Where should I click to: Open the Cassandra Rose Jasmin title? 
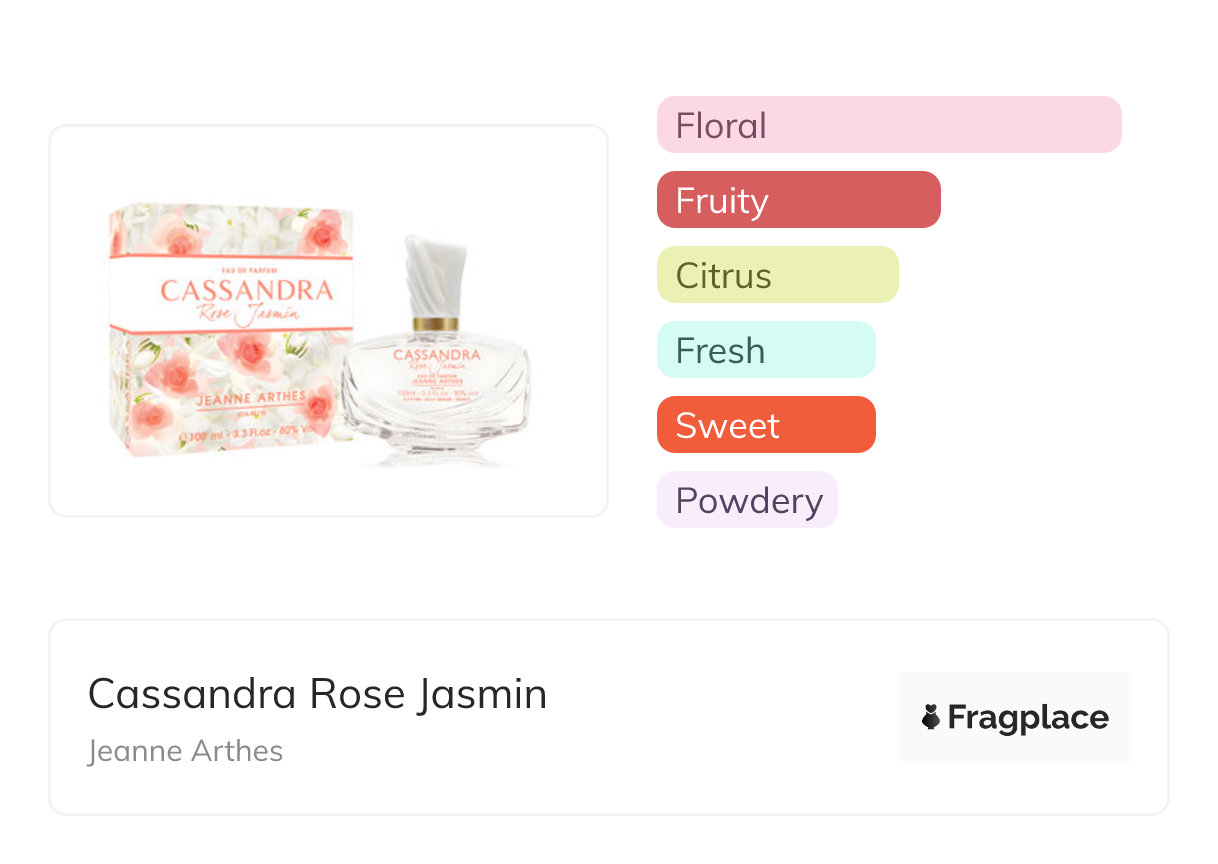point(317,694)
